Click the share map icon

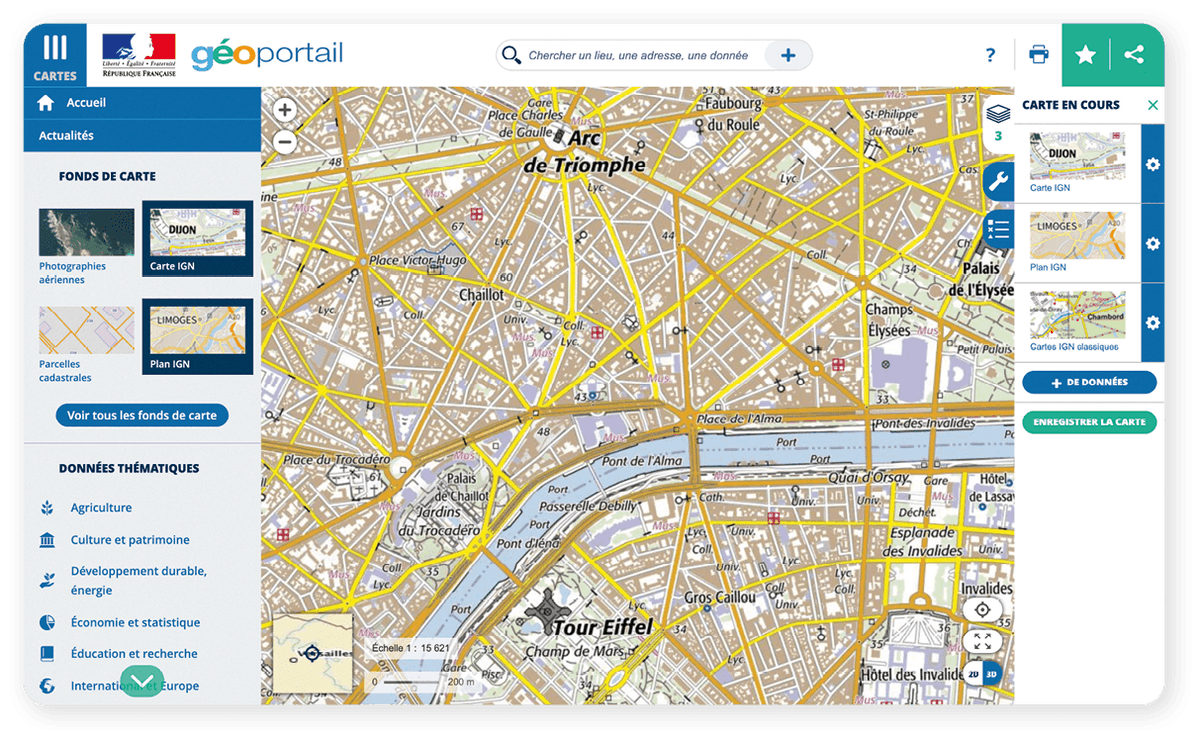click(x=1134, y=55)
